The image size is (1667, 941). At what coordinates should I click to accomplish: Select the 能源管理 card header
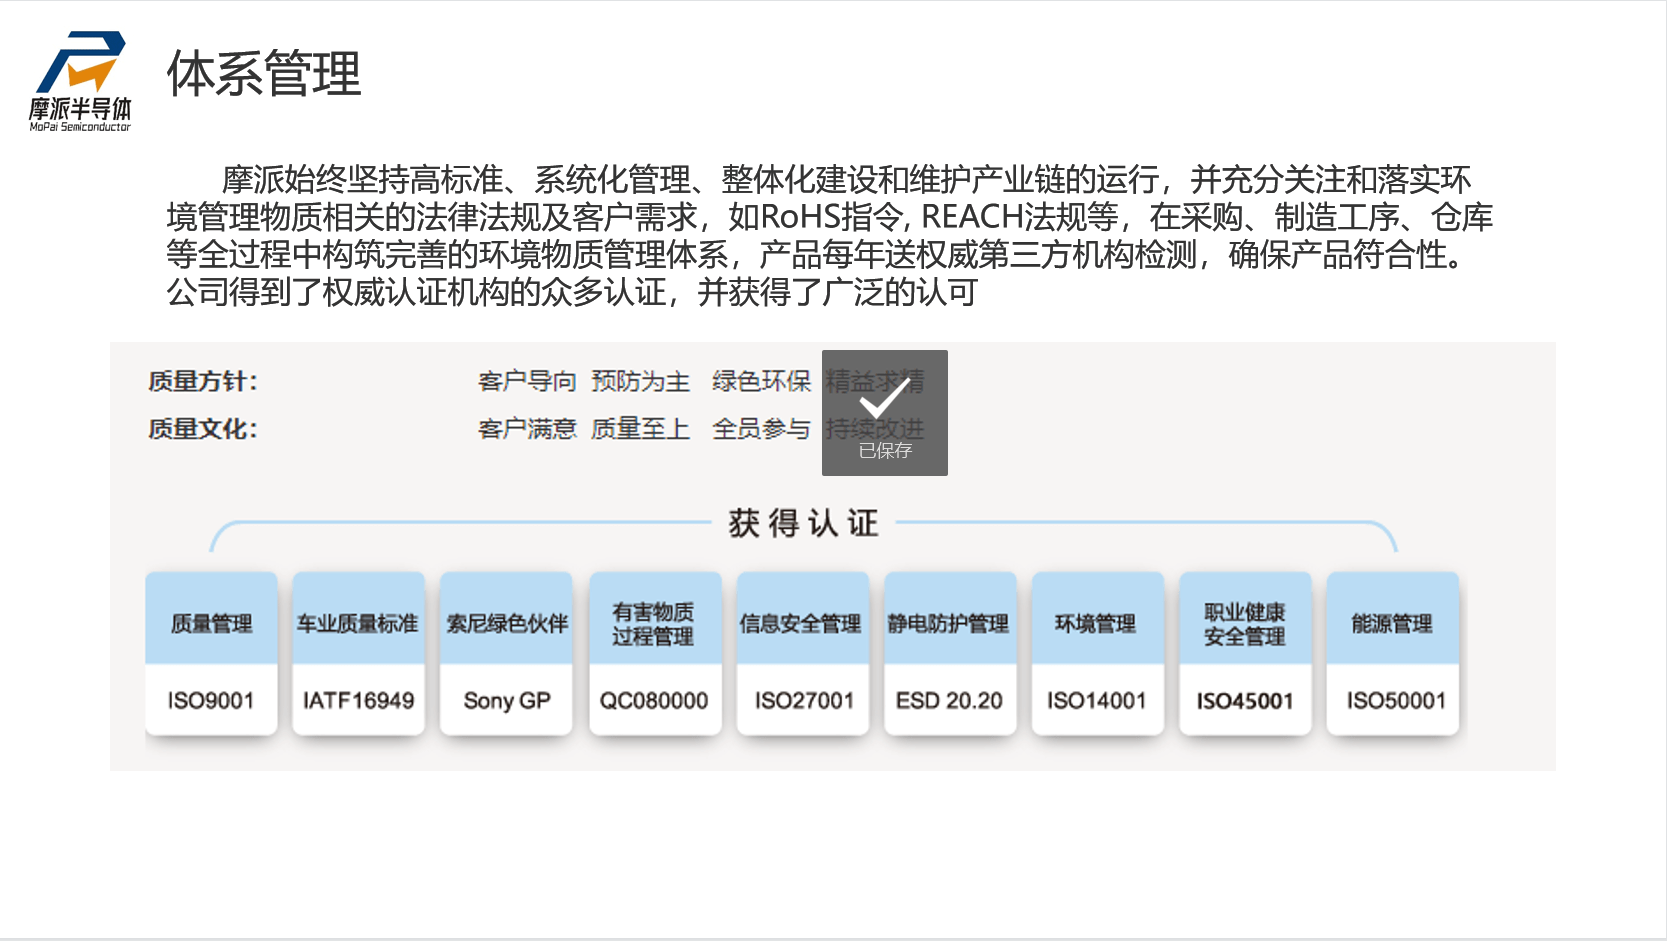[1392, 623]
